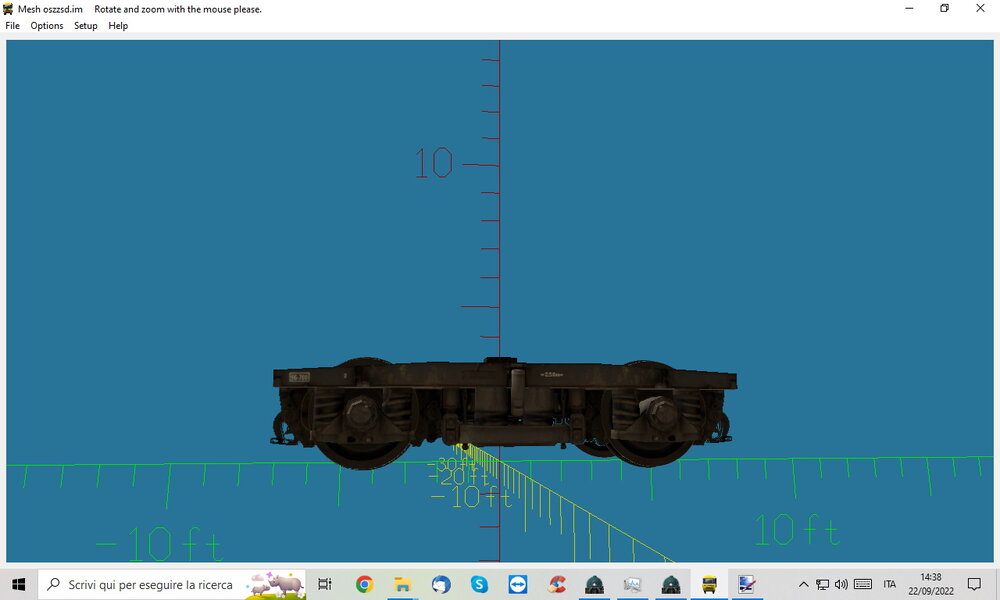Open File Explorer from taskbar
Screen dimensions: 1000x600
click(x=402, y=584)
